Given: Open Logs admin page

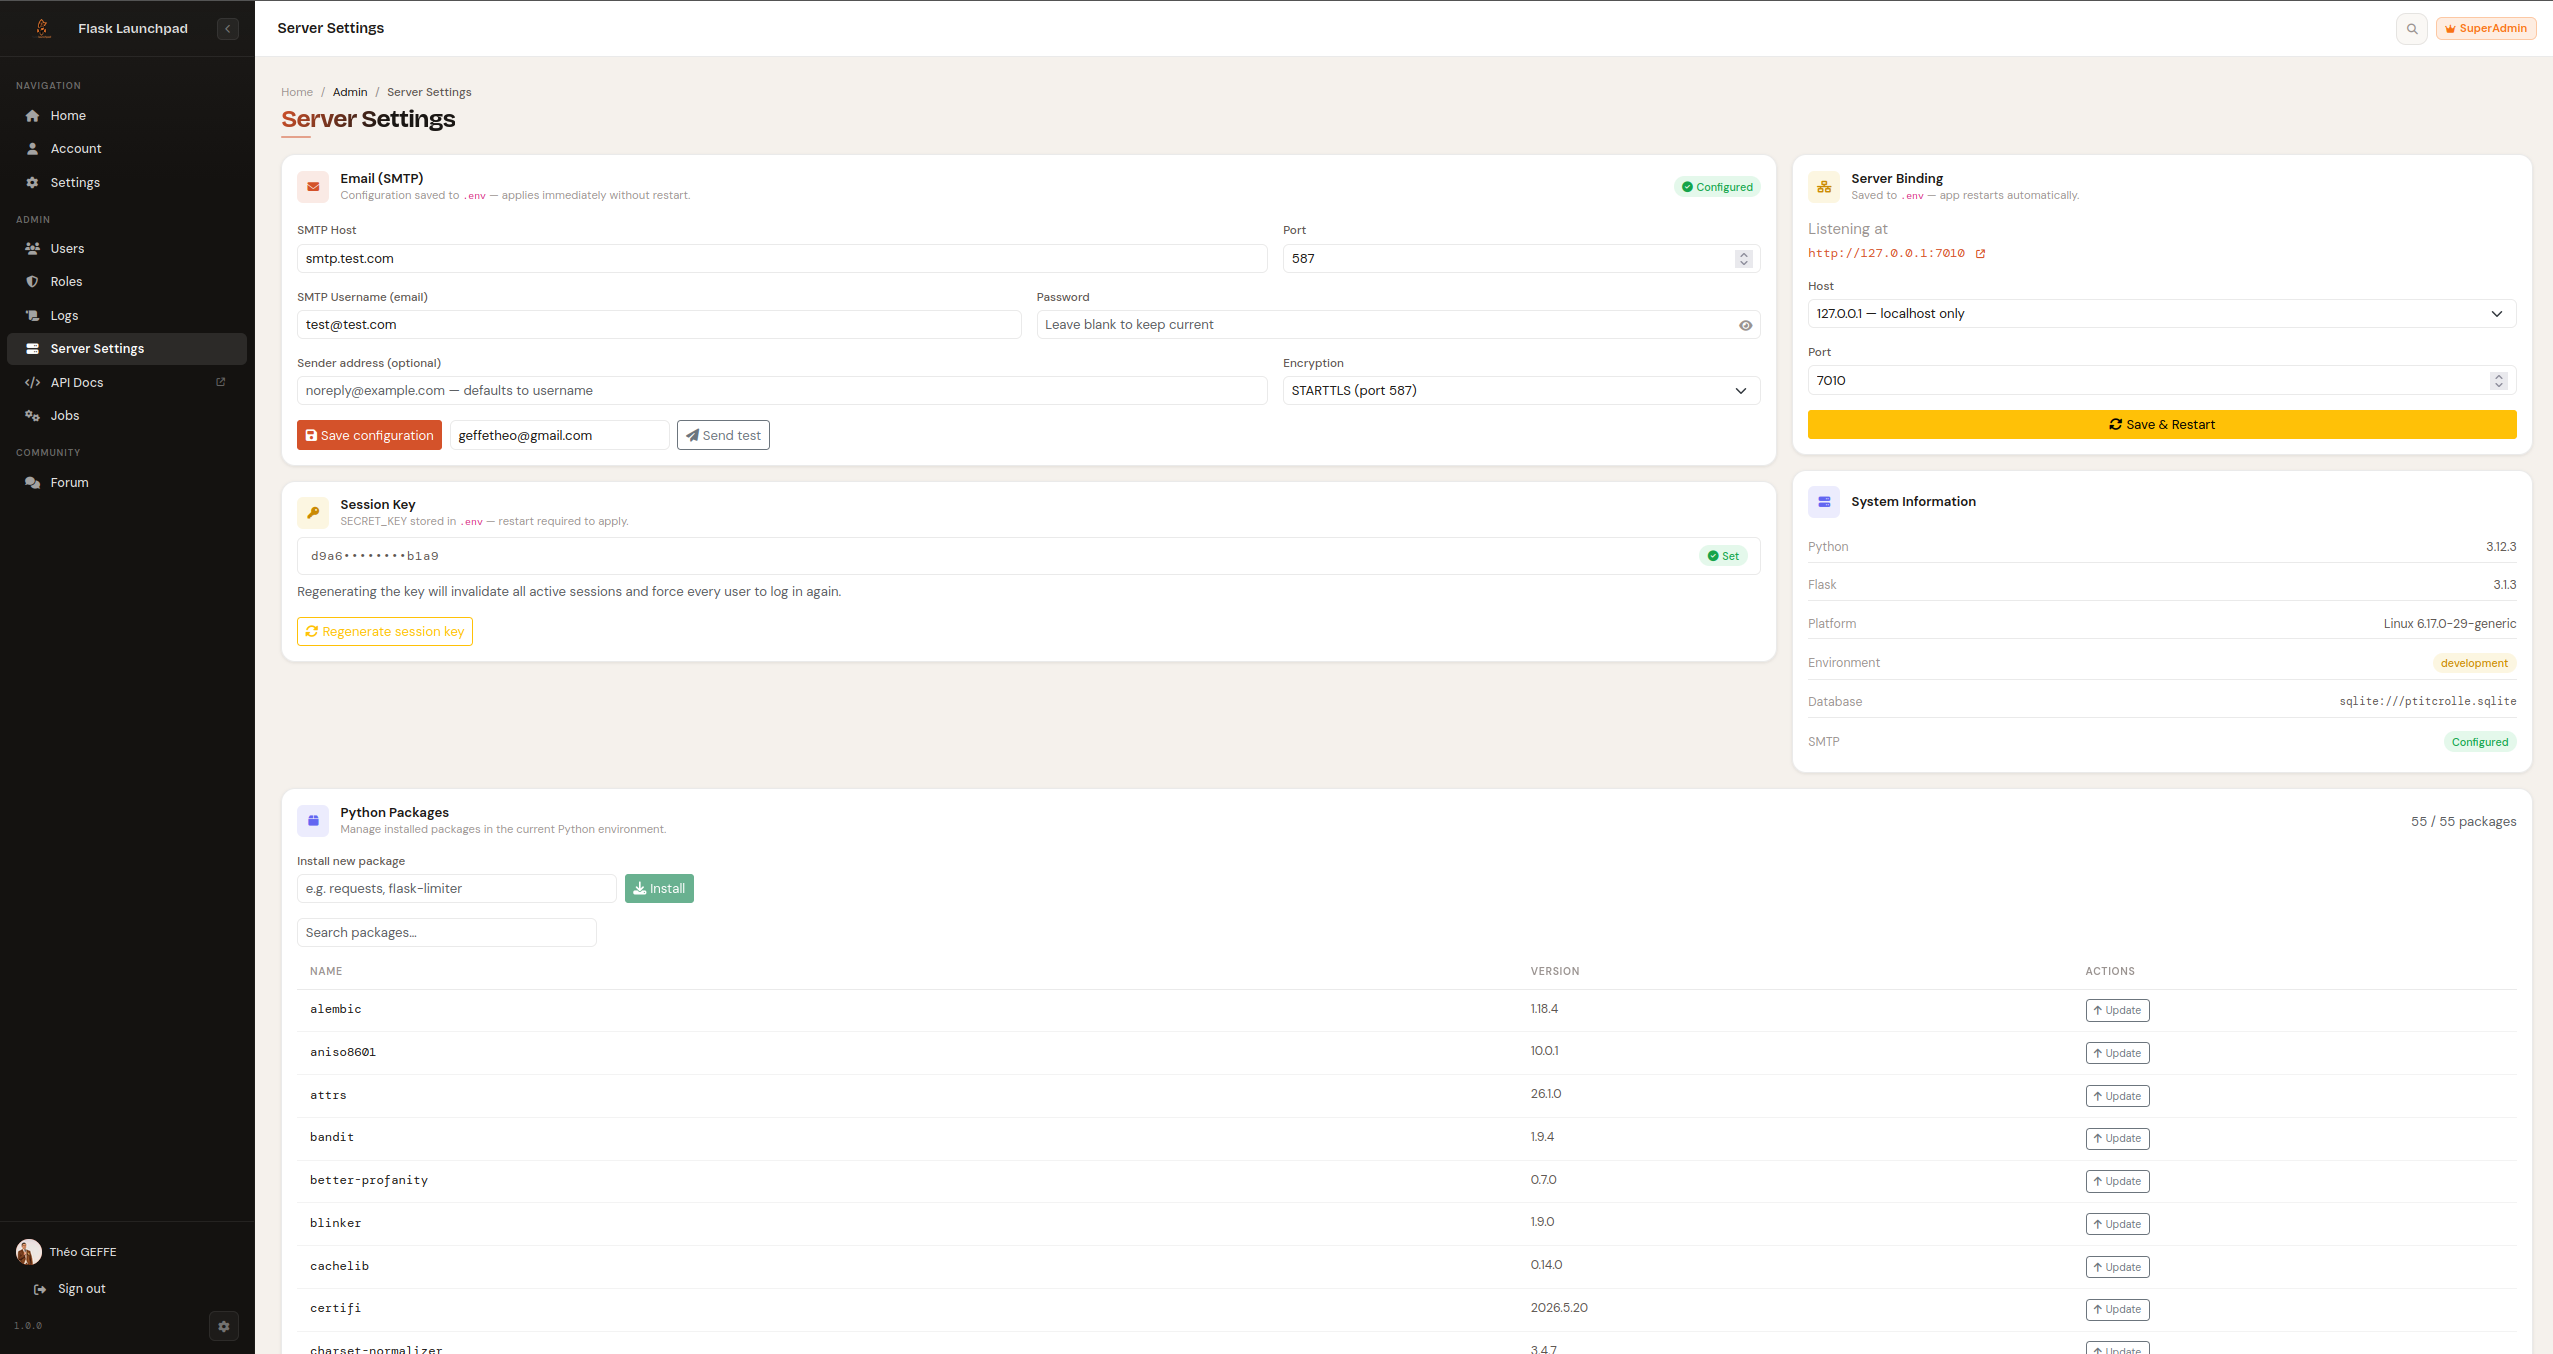Looking at the screenshot, I should [x=127, y=316].
